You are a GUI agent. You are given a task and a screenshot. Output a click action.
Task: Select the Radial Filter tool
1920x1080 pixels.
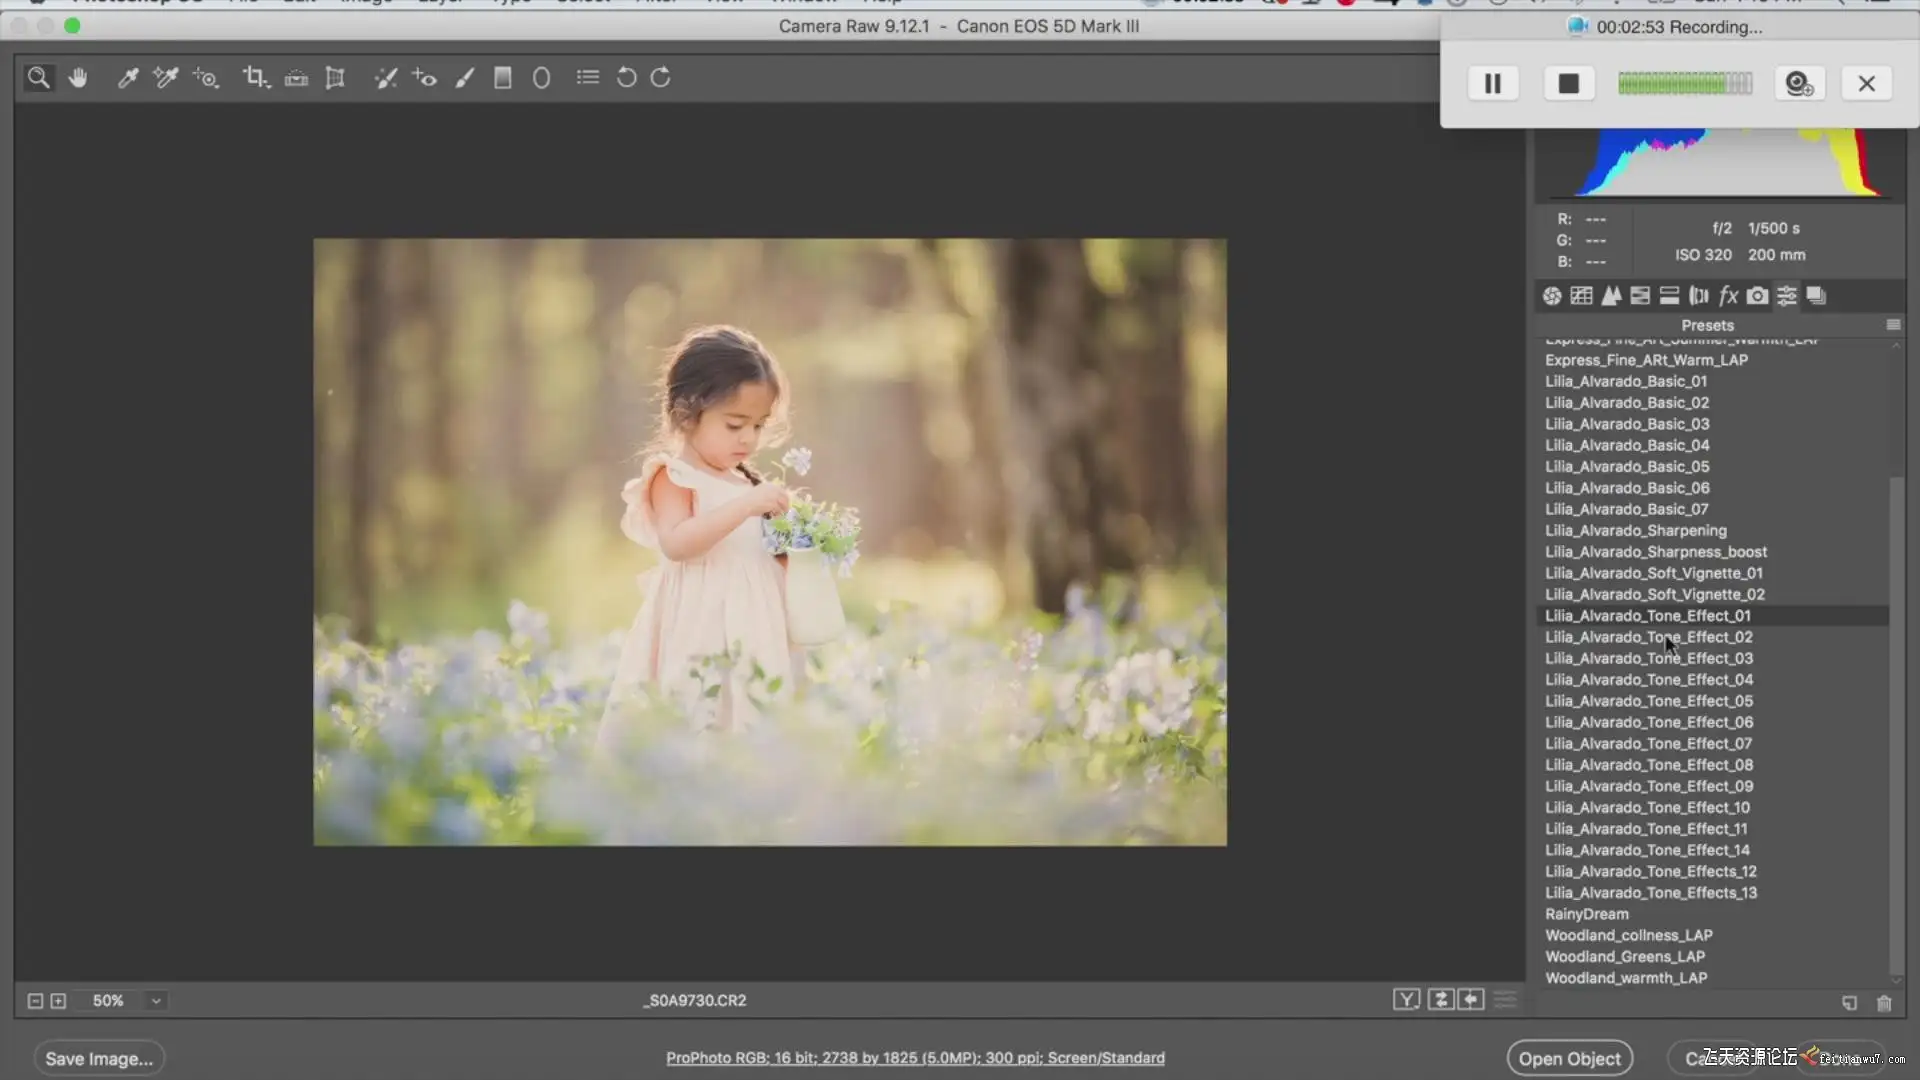coord(541,78)
